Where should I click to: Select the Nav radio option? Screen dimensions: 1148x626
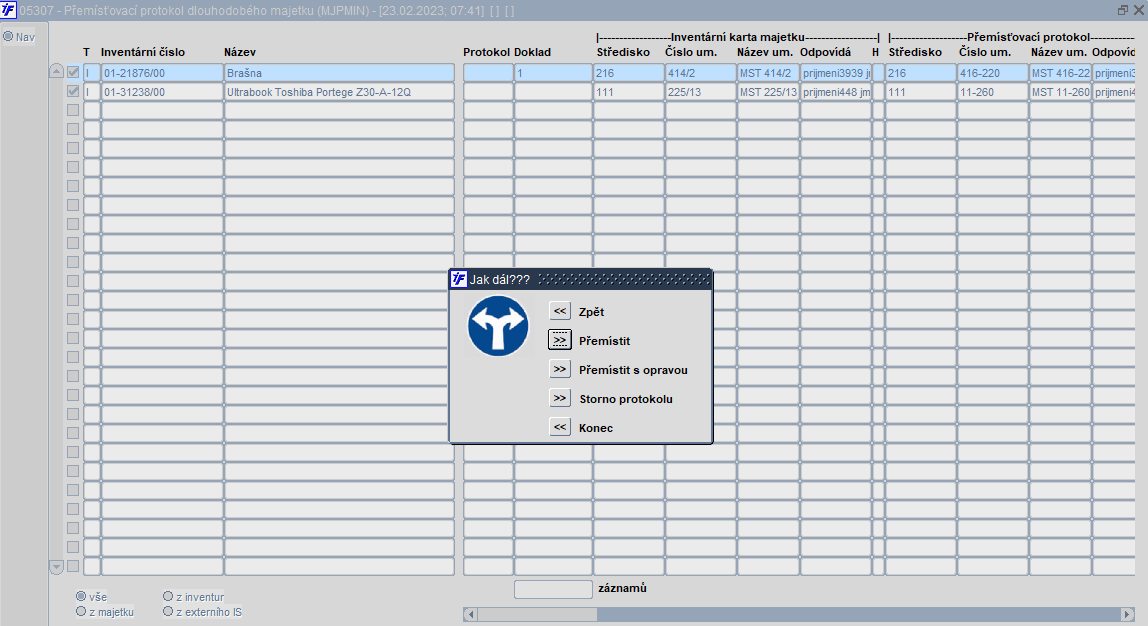coord(8,36)
